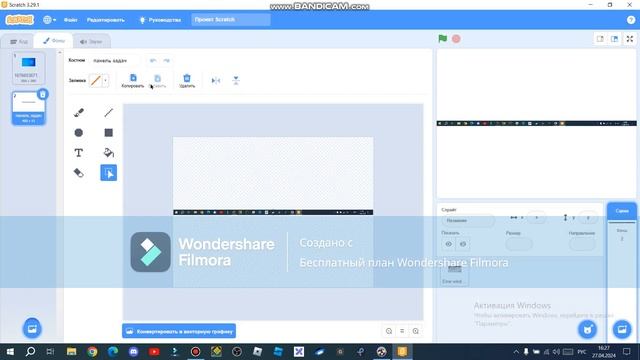Select the Brush tool
Screen dimensions: 640x360
coord(79,112)
